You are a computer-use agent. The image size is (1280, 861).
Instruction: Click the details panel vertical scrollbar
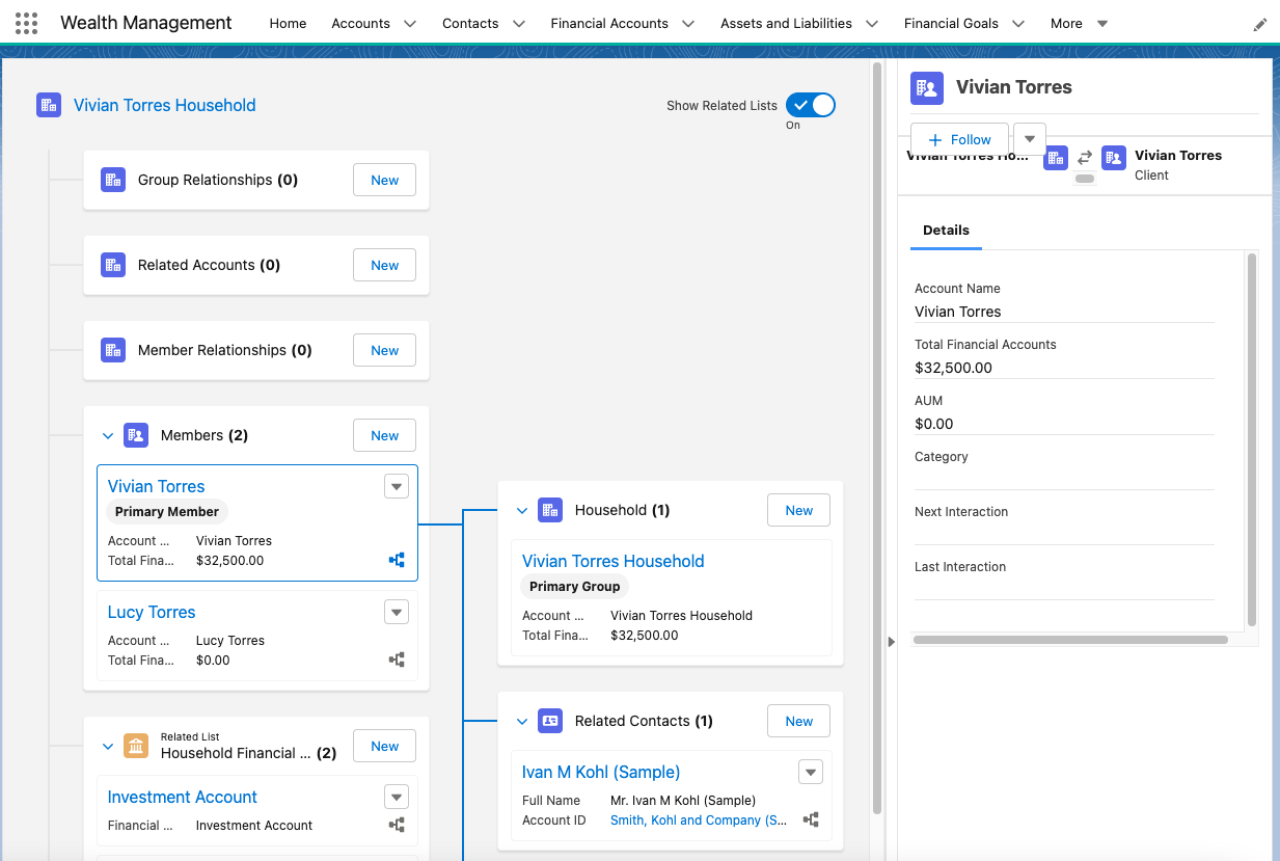1252,438
